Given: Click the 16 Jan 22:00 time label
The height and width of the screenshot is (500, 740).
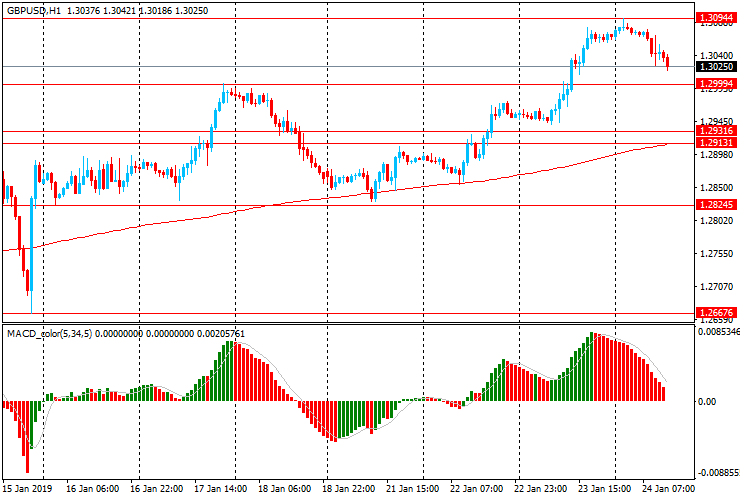Looking at the screenshot, I should [156, 488].
